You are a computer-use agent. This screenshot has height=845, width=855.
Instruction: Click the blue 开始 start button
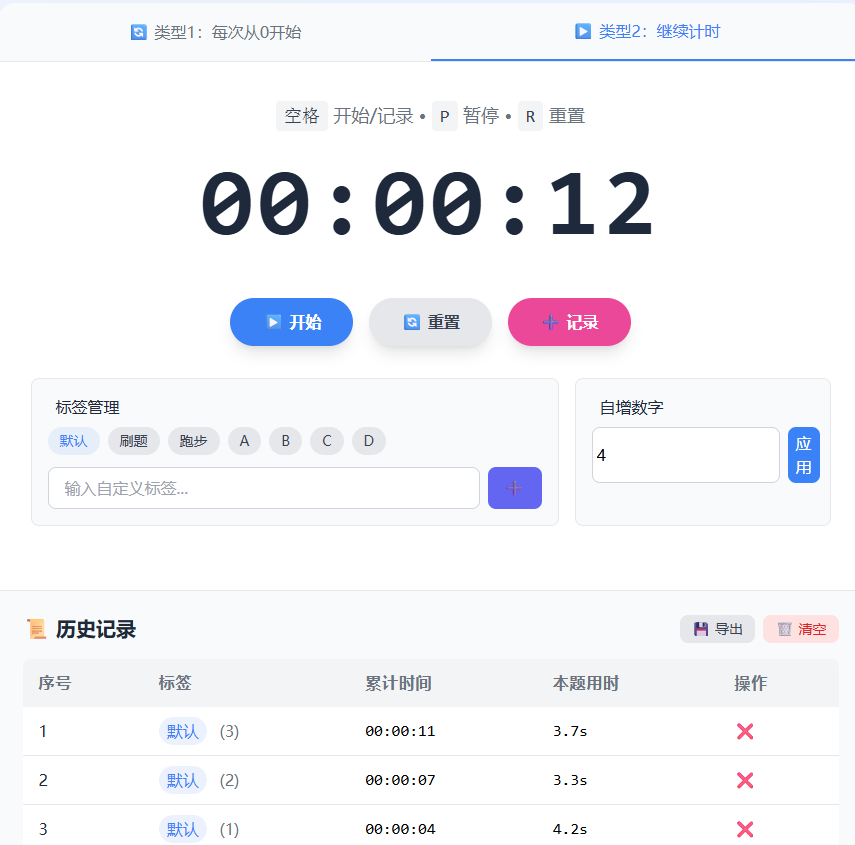pyautogui.click(x=291, y=322)
